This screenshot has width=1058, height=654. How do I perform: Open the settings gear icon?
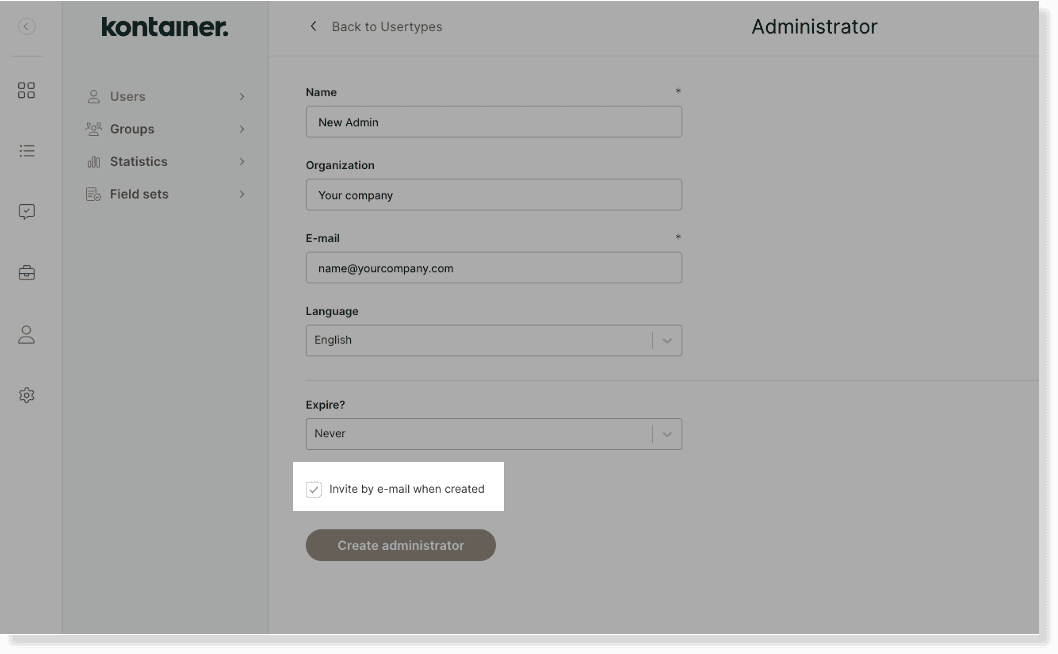(x=27, y=394)
